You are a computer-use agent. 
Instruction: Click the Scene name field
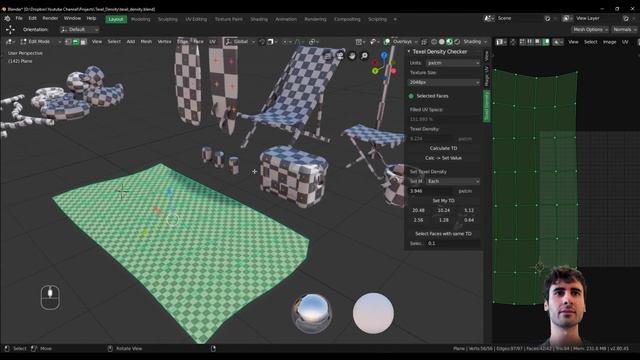point(519,18)
